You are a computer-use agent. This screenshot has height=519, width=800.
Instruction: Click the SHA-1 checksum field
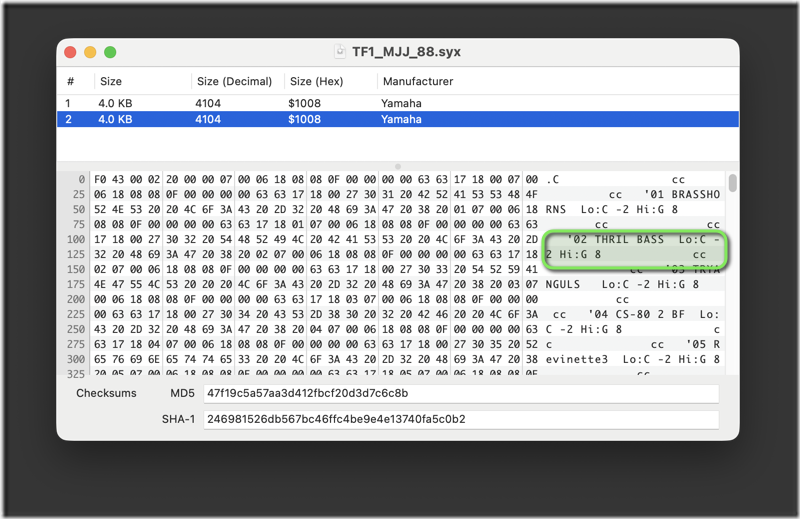pyautogui.click(x=460, y=420)
